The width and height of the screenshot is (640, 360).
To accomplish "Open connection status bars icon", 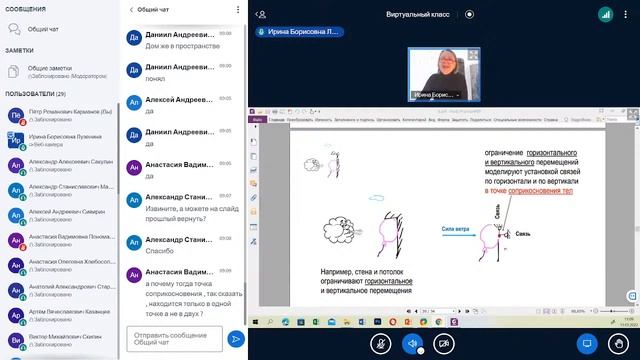I will pos(605,15).
